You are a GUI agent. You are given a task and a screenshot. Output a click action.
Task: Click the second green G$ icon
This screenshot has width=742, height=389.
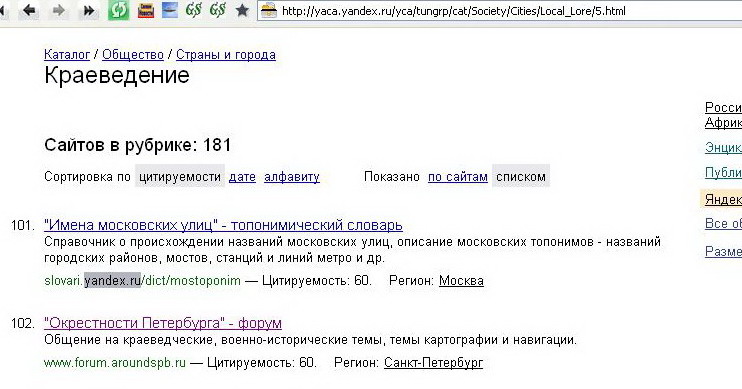coord(218,10)
